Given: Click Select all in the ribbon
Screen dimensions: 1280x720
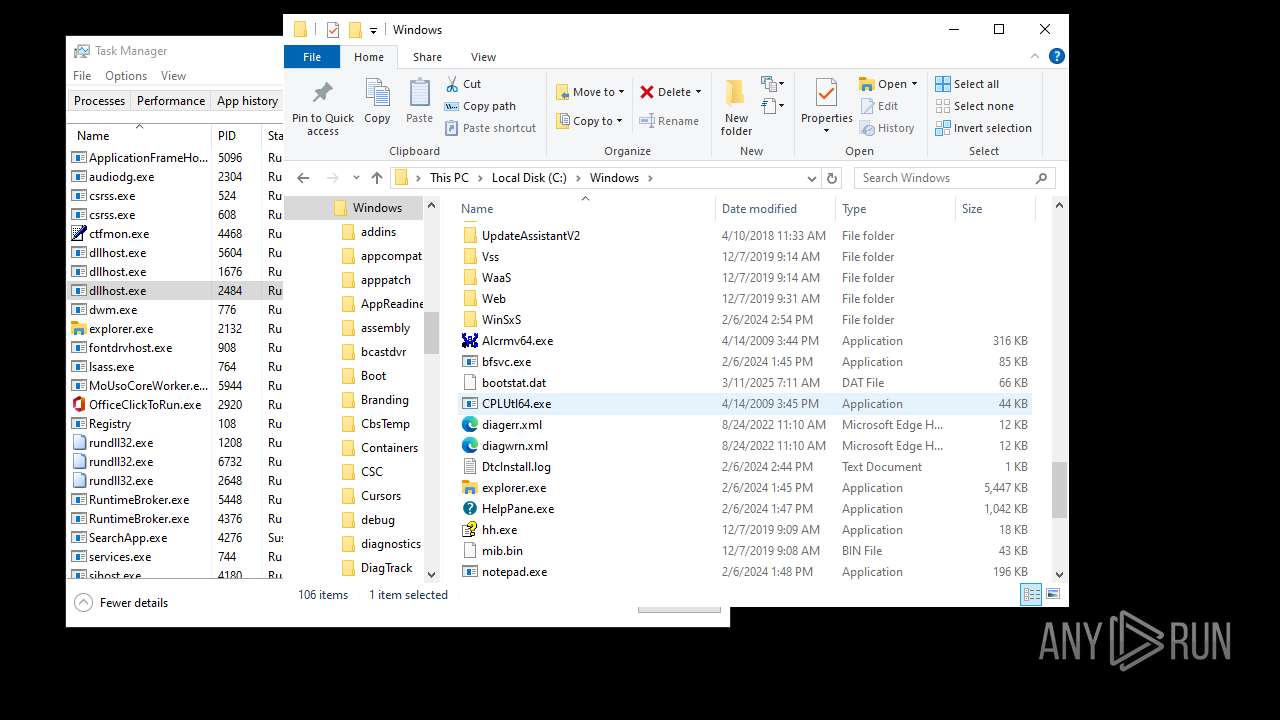Looking at the screenshot, I should tap(967, 84).
